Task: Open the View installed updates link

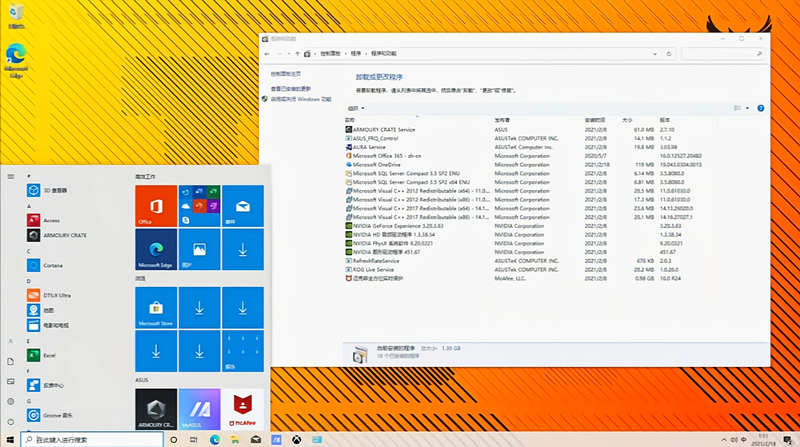Action: (x=290, y=89)
